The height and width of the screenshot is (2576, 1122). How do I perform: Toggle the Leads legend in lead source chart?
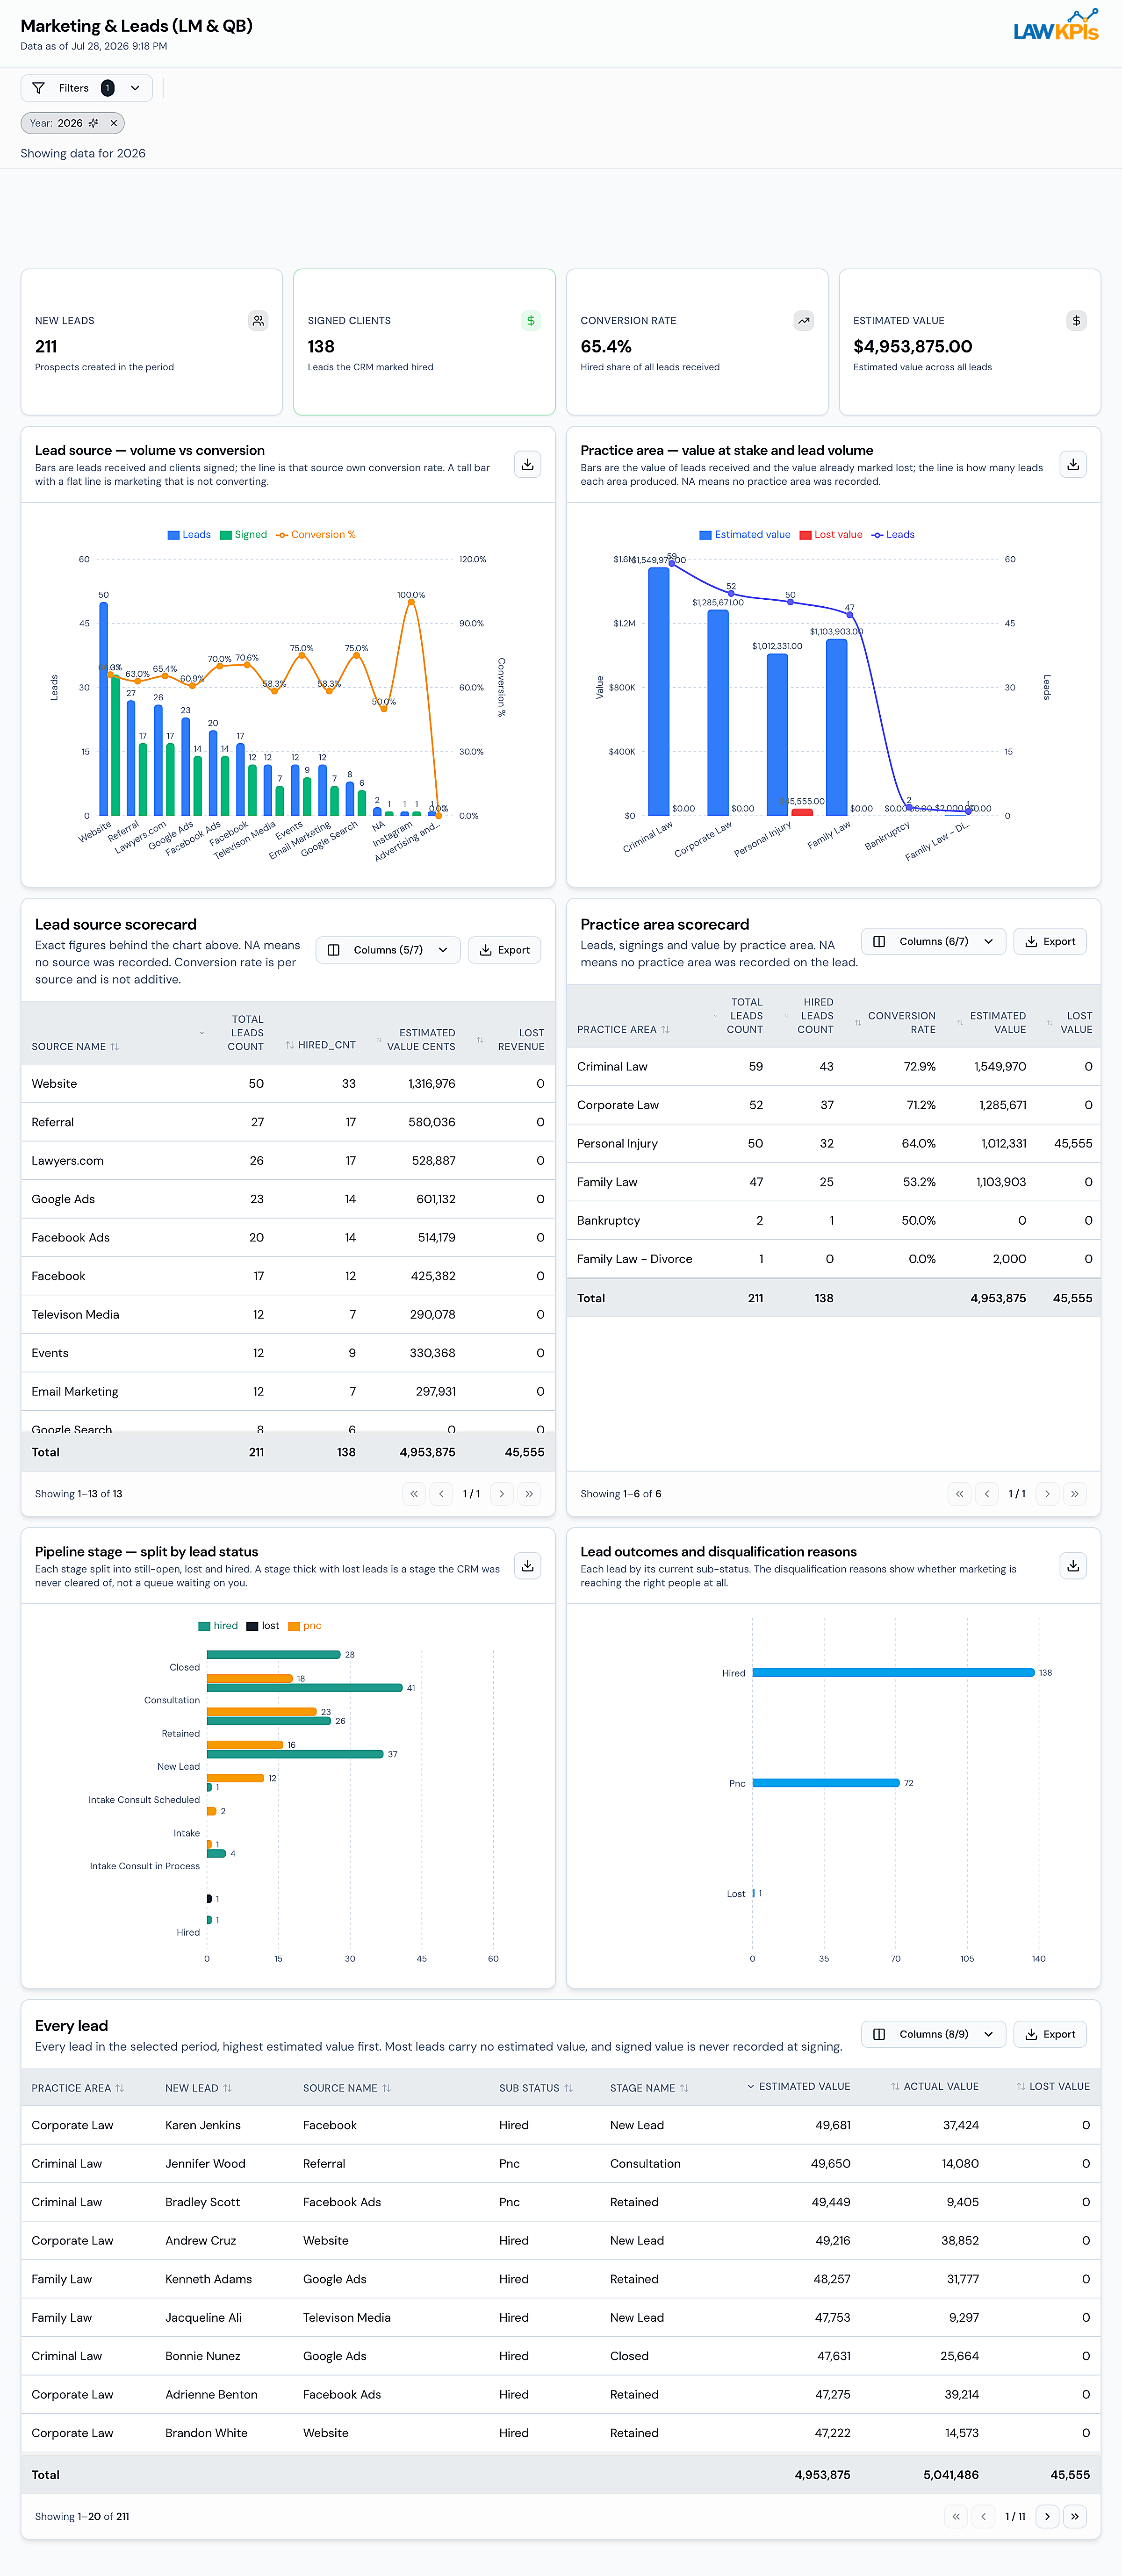coord(189,535)
